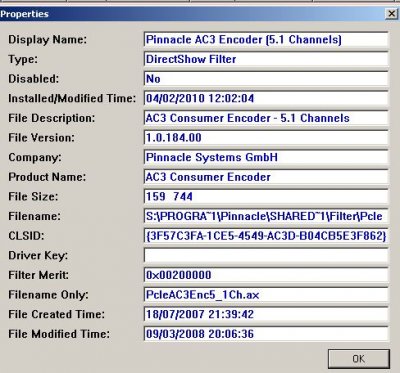Click the 'Display Name:' label
Viewport: 400px width, 373px height.
pos(47,40)
